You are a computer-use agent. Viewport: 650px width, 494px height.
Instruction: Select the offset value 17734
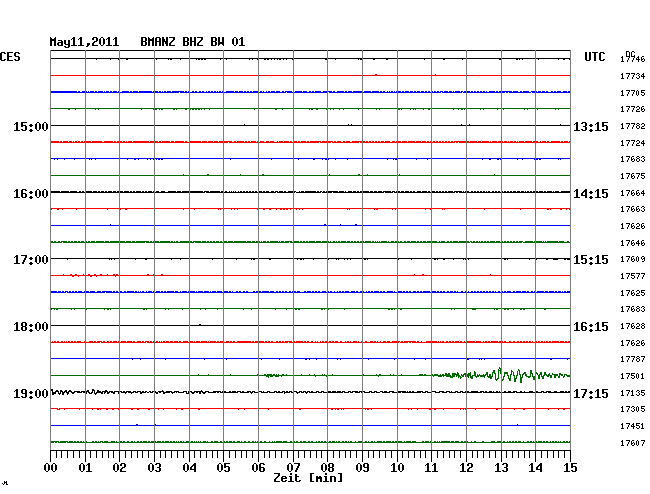(633, 76)
